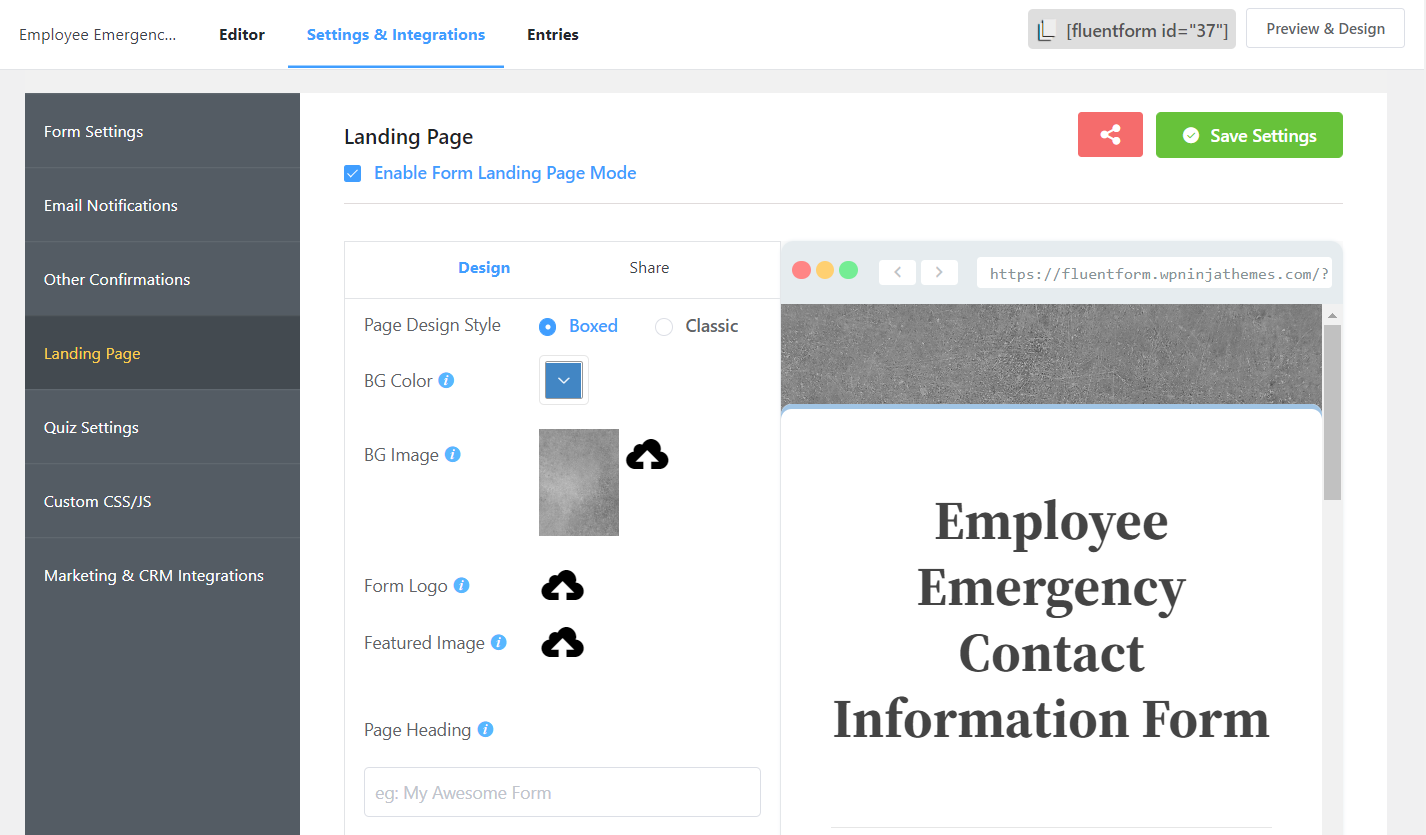Click the BG Color info tooltip icon
This screenshot has width=1426, height=835.
446,380
